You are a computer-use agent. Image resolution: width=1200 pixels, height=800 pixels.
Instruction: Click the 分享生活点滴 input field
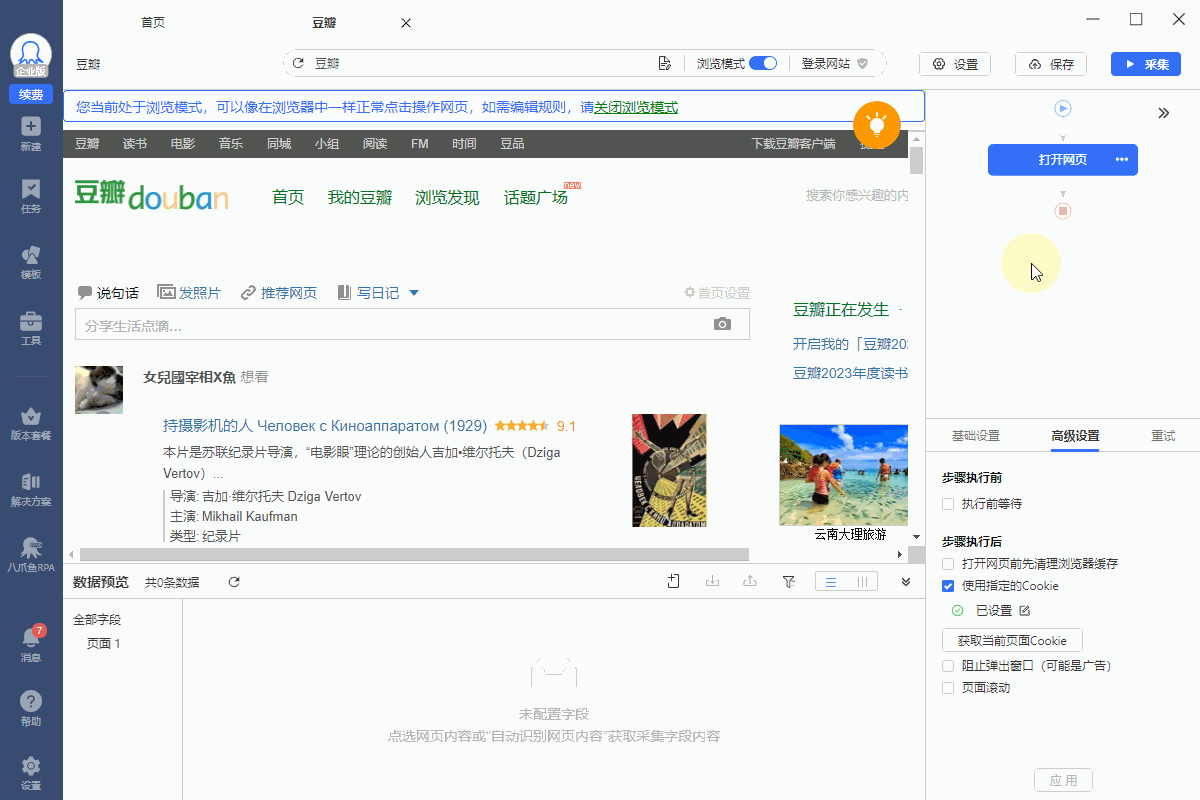coord(412,325)
